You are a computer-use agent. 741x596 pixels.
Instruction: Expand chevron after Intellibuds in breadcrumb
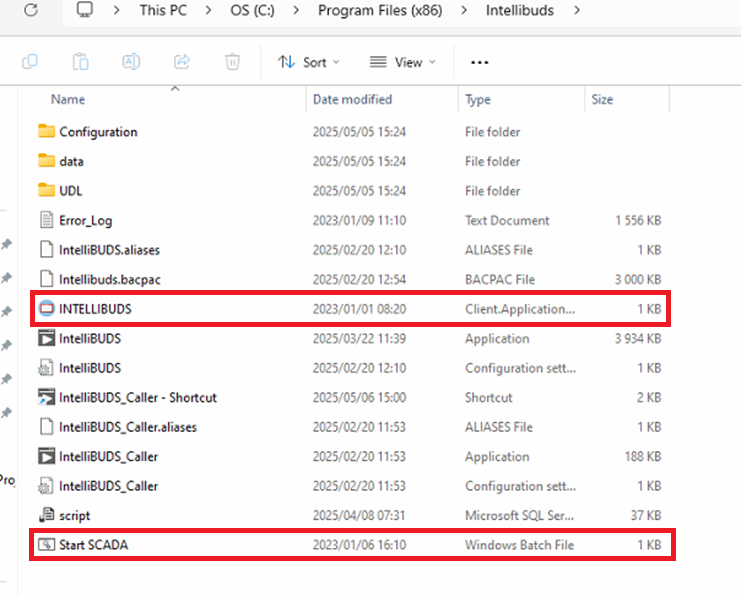(x=577, y=10)
